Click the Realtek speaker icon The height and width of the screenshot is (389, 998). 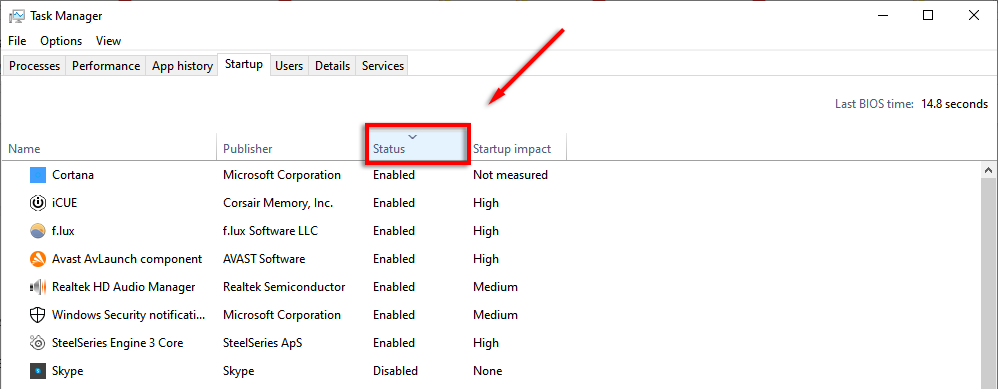tap(38, 286)
